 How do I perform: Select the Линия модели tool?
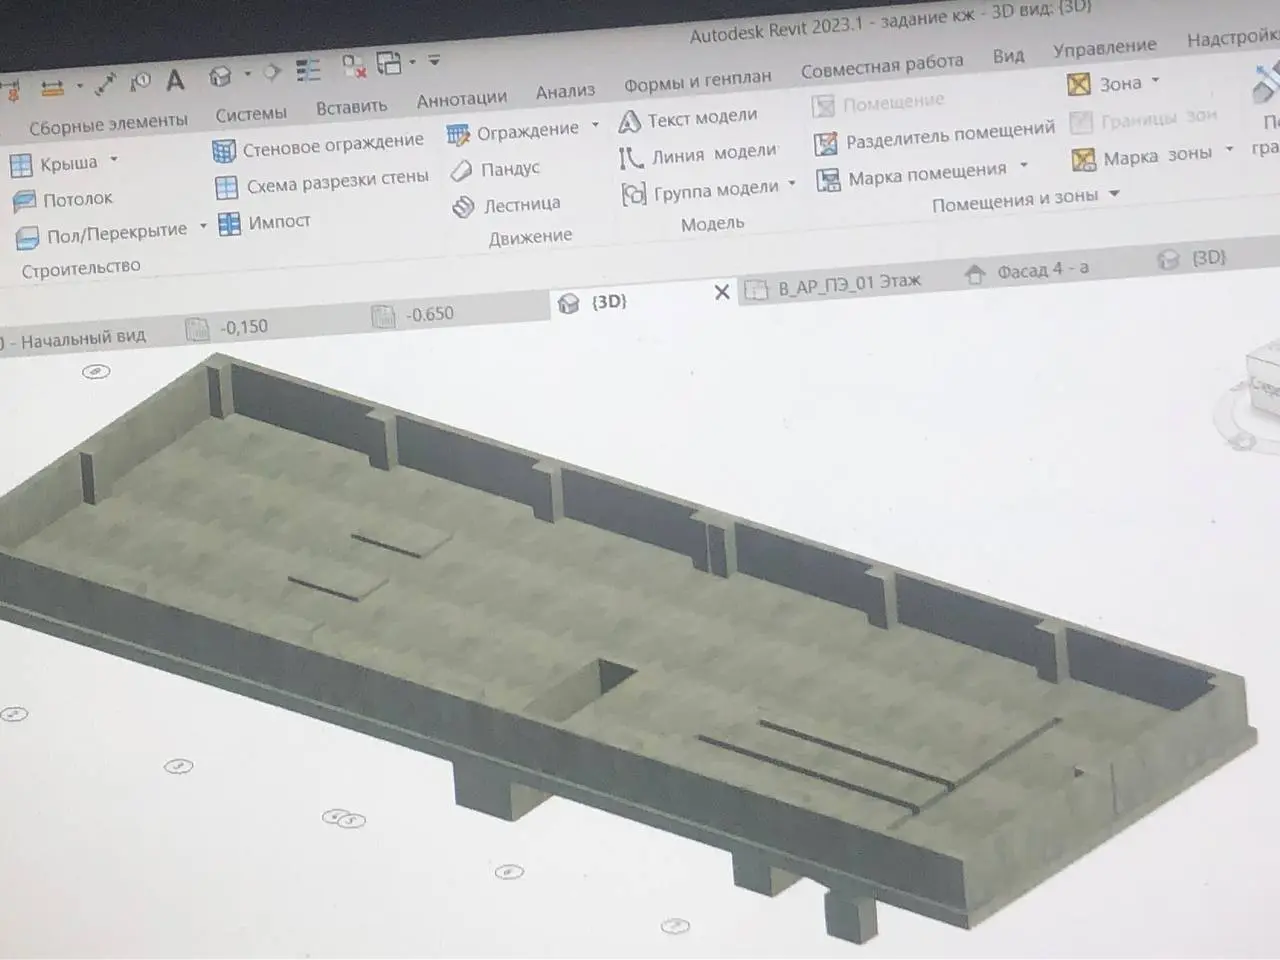(698, 155)
